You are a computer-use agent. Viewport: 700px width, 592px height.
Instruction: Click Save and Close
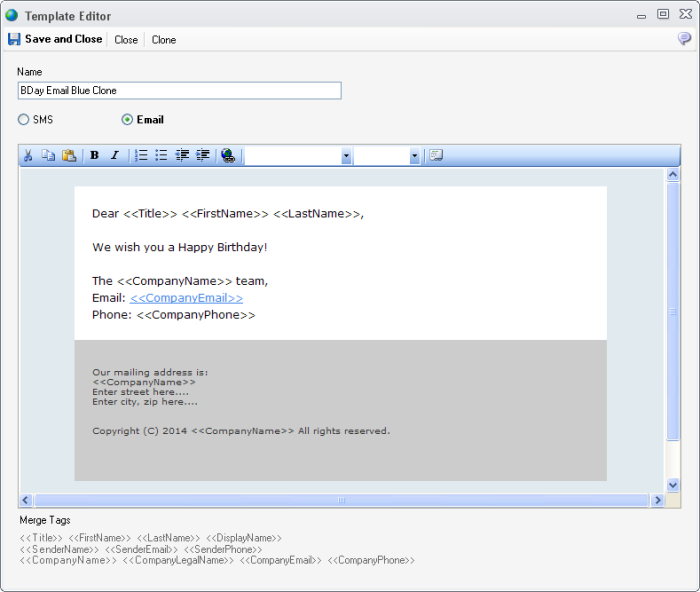pos(55,39)
